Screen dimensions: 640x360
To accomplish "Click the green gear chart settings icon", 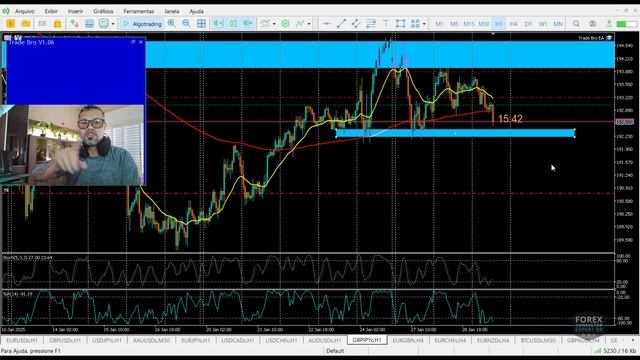I will click(285, 24).
